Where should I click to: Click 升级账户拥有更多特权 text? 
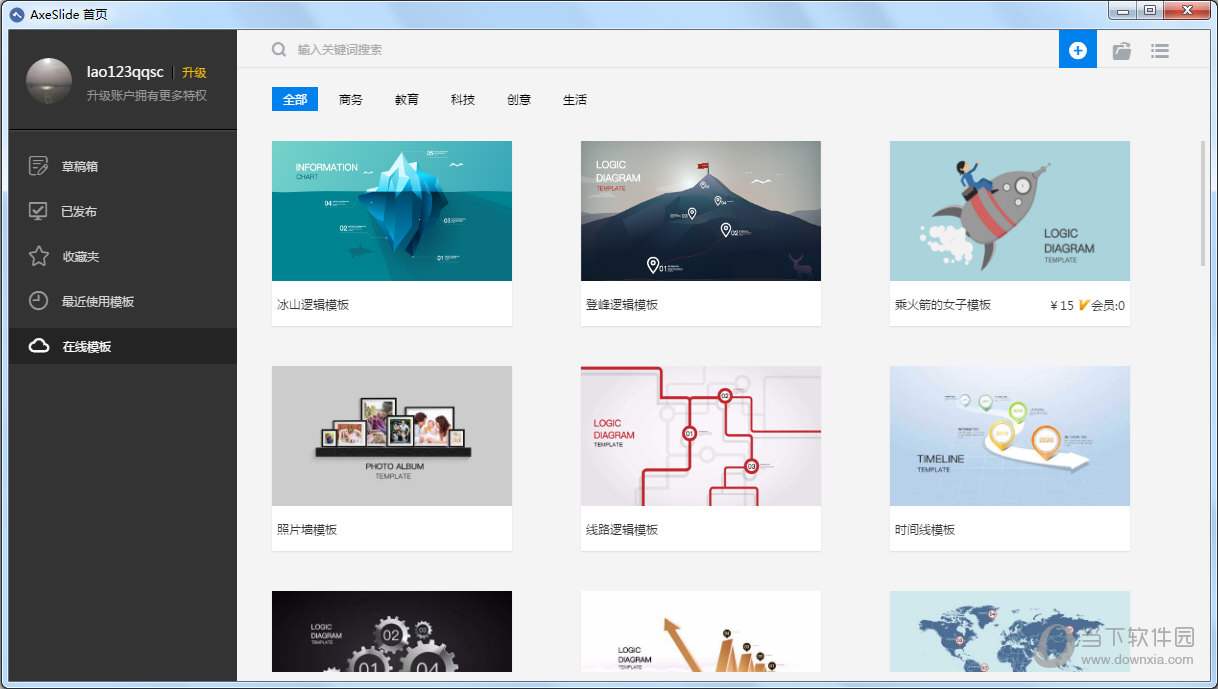(146, 96)
